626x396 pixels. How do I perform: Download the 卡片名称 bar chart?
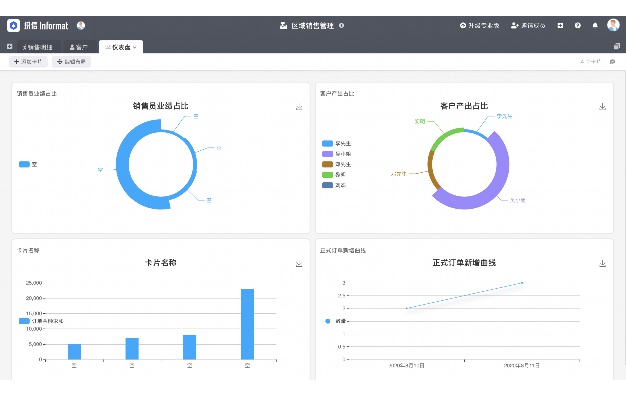[299, 263]
